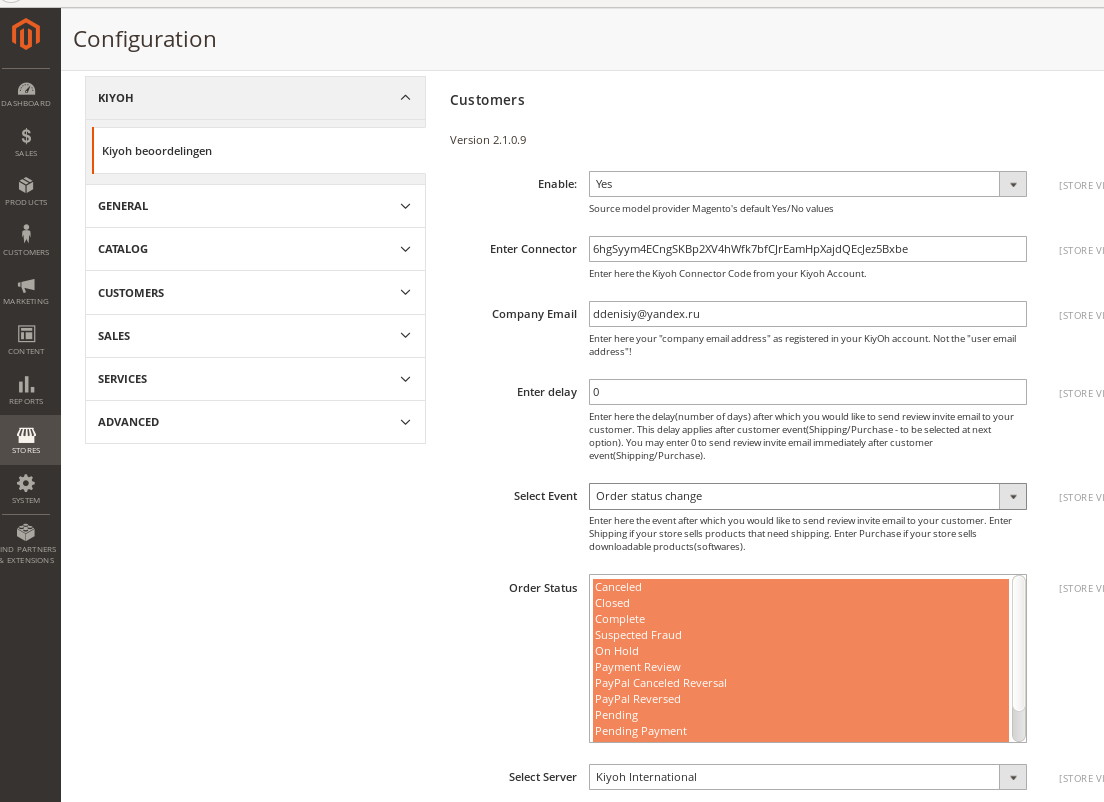Click the Order Status list scrollbar
Screen dimensions: 1104x802
(1018, 659)
